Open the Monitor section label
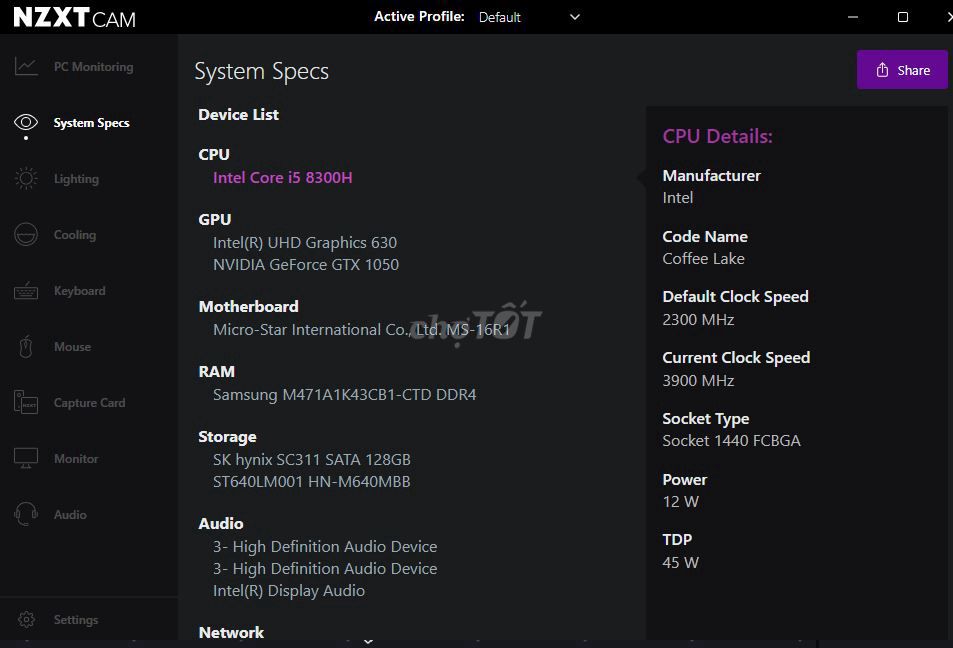 pos(76,458)
